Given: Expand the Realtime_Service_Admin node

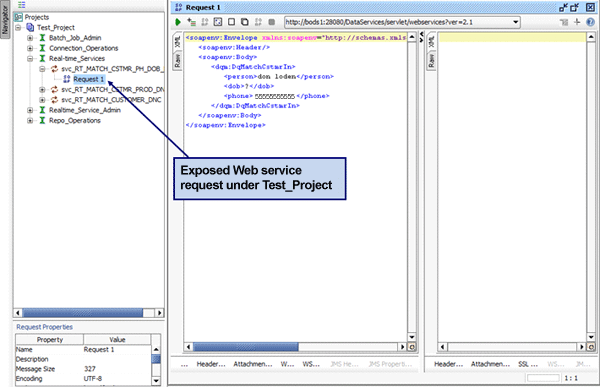Looking at the screenshot, I should pyautogui.click(x=30, y=110).
